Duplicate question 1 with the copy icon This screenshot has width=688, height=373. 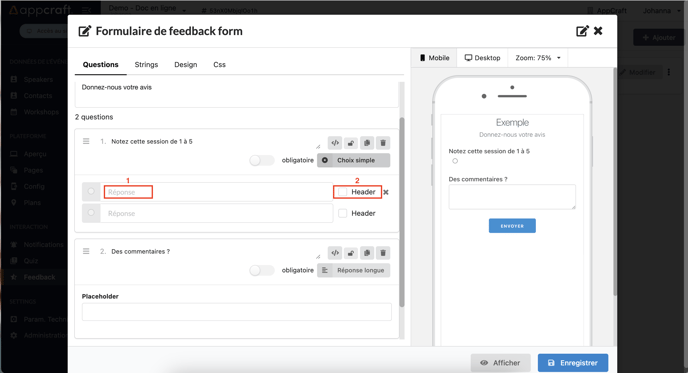click(367, 143)
